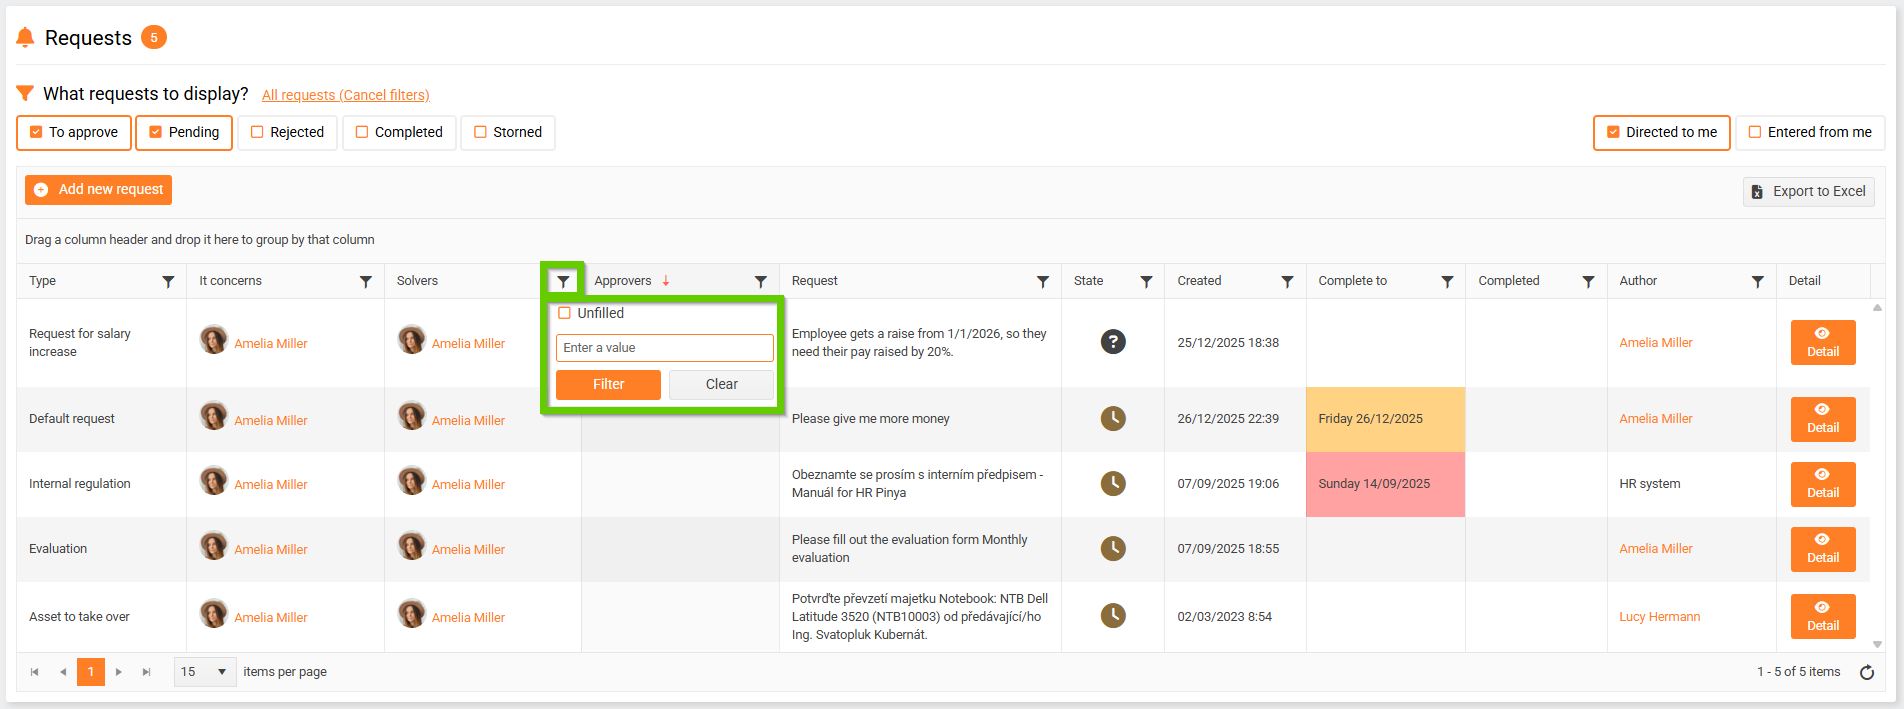Click the refresh icon in the pager
Screen dimensions: 1904x709
pyautogui.click(x=1866, y=672)
